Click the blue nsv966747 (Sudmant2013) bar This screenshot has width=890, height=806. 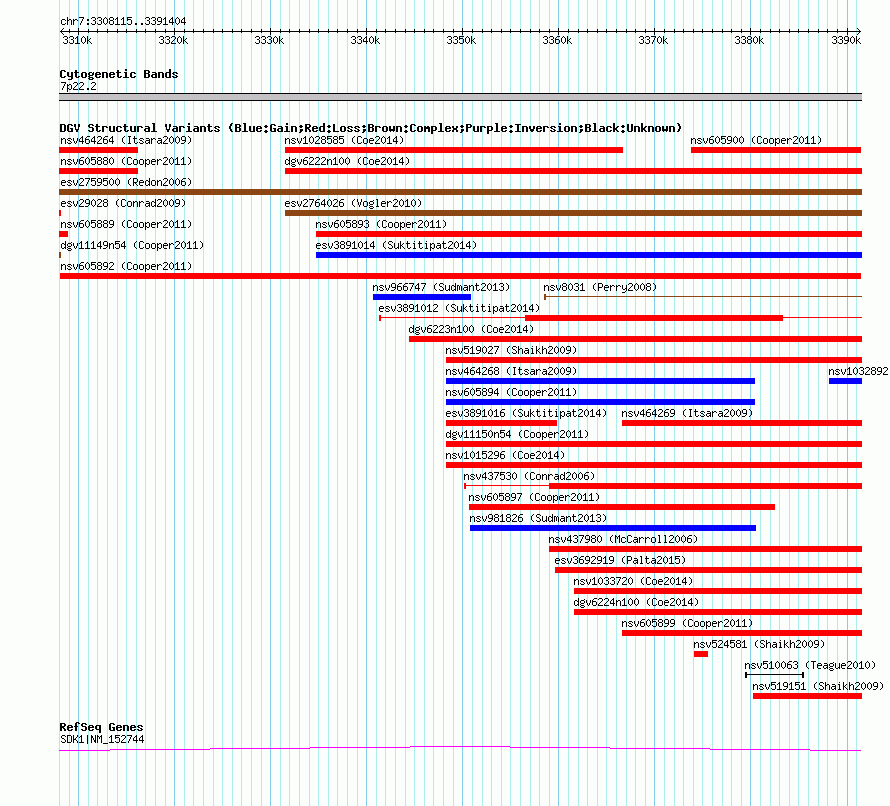click(422, 297)
